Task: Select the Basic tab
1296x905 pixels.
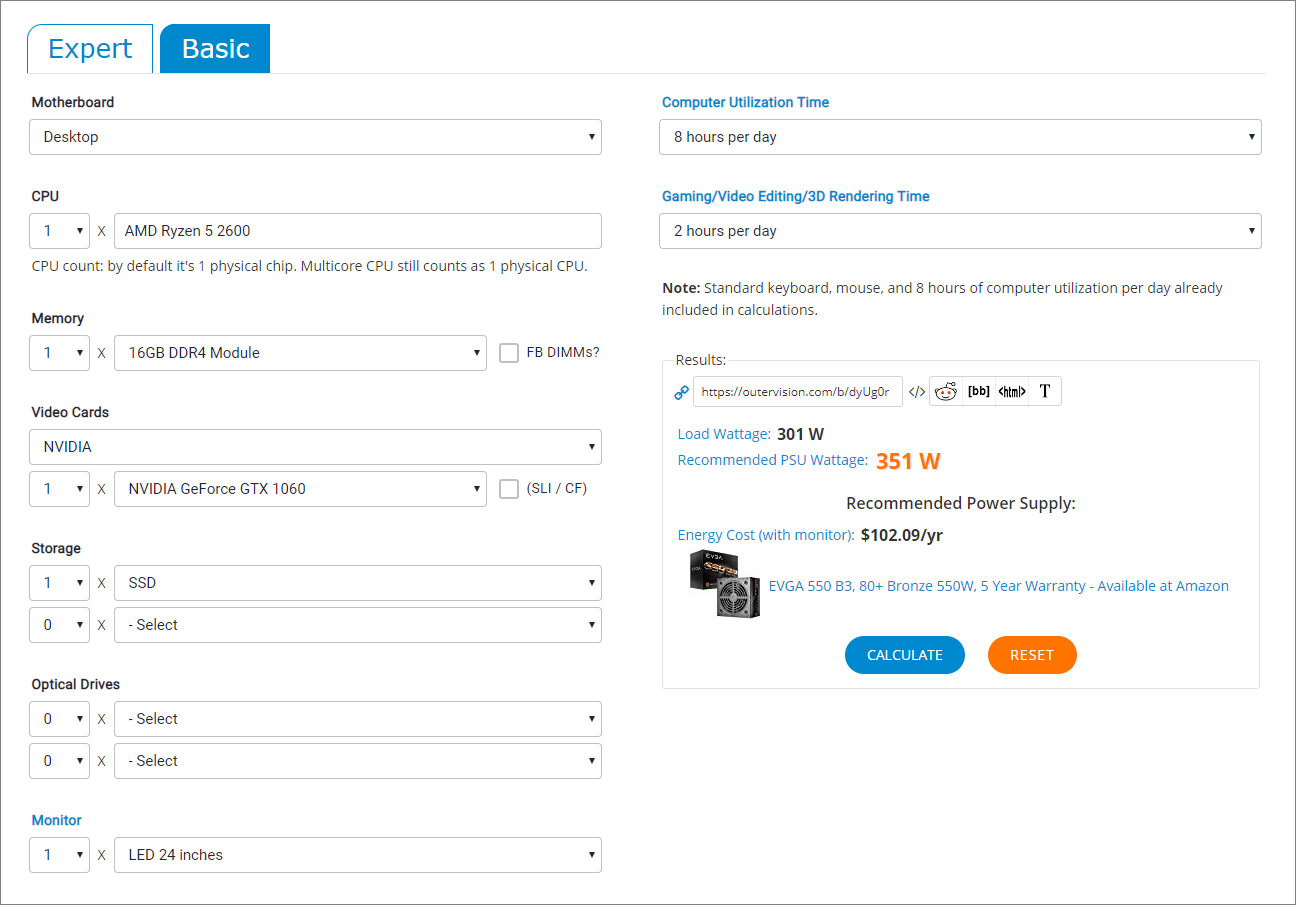Action: click(215, 49)
